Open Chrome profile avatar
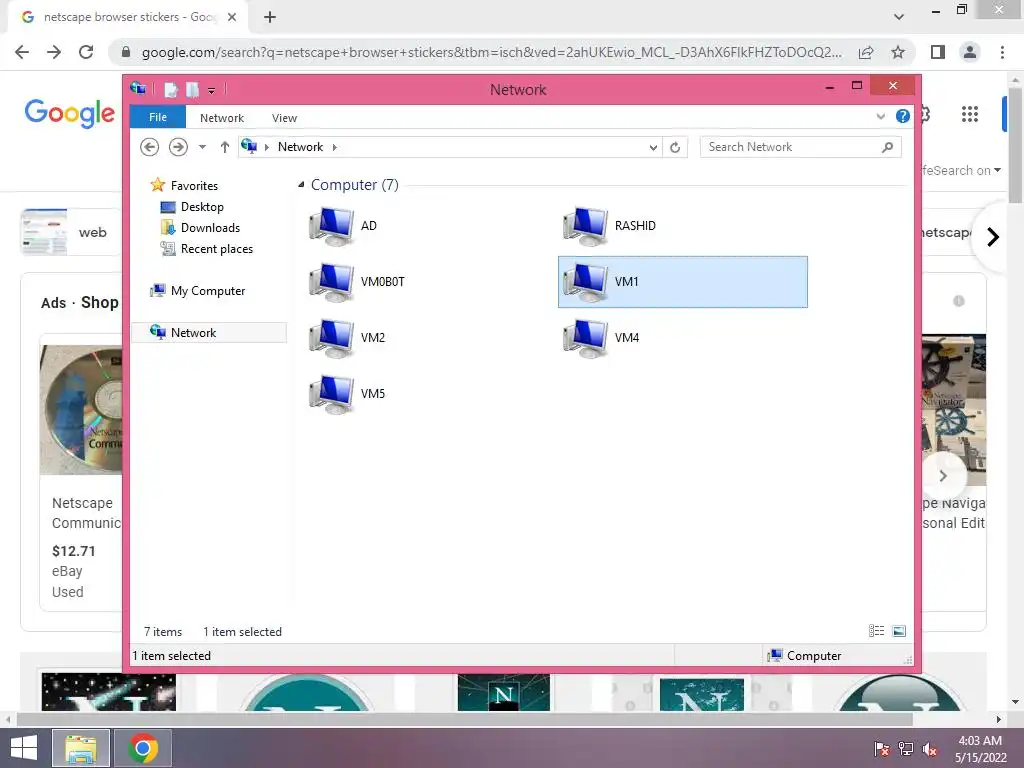 tap(970, 52)
